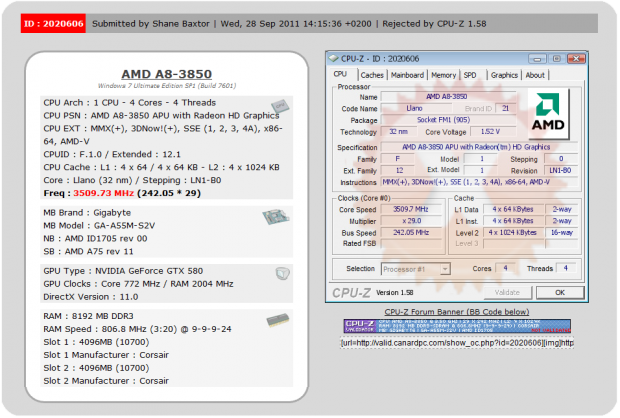Close the CPU-Z window
The image size is (620, 418).
click(x=576, y=59)
